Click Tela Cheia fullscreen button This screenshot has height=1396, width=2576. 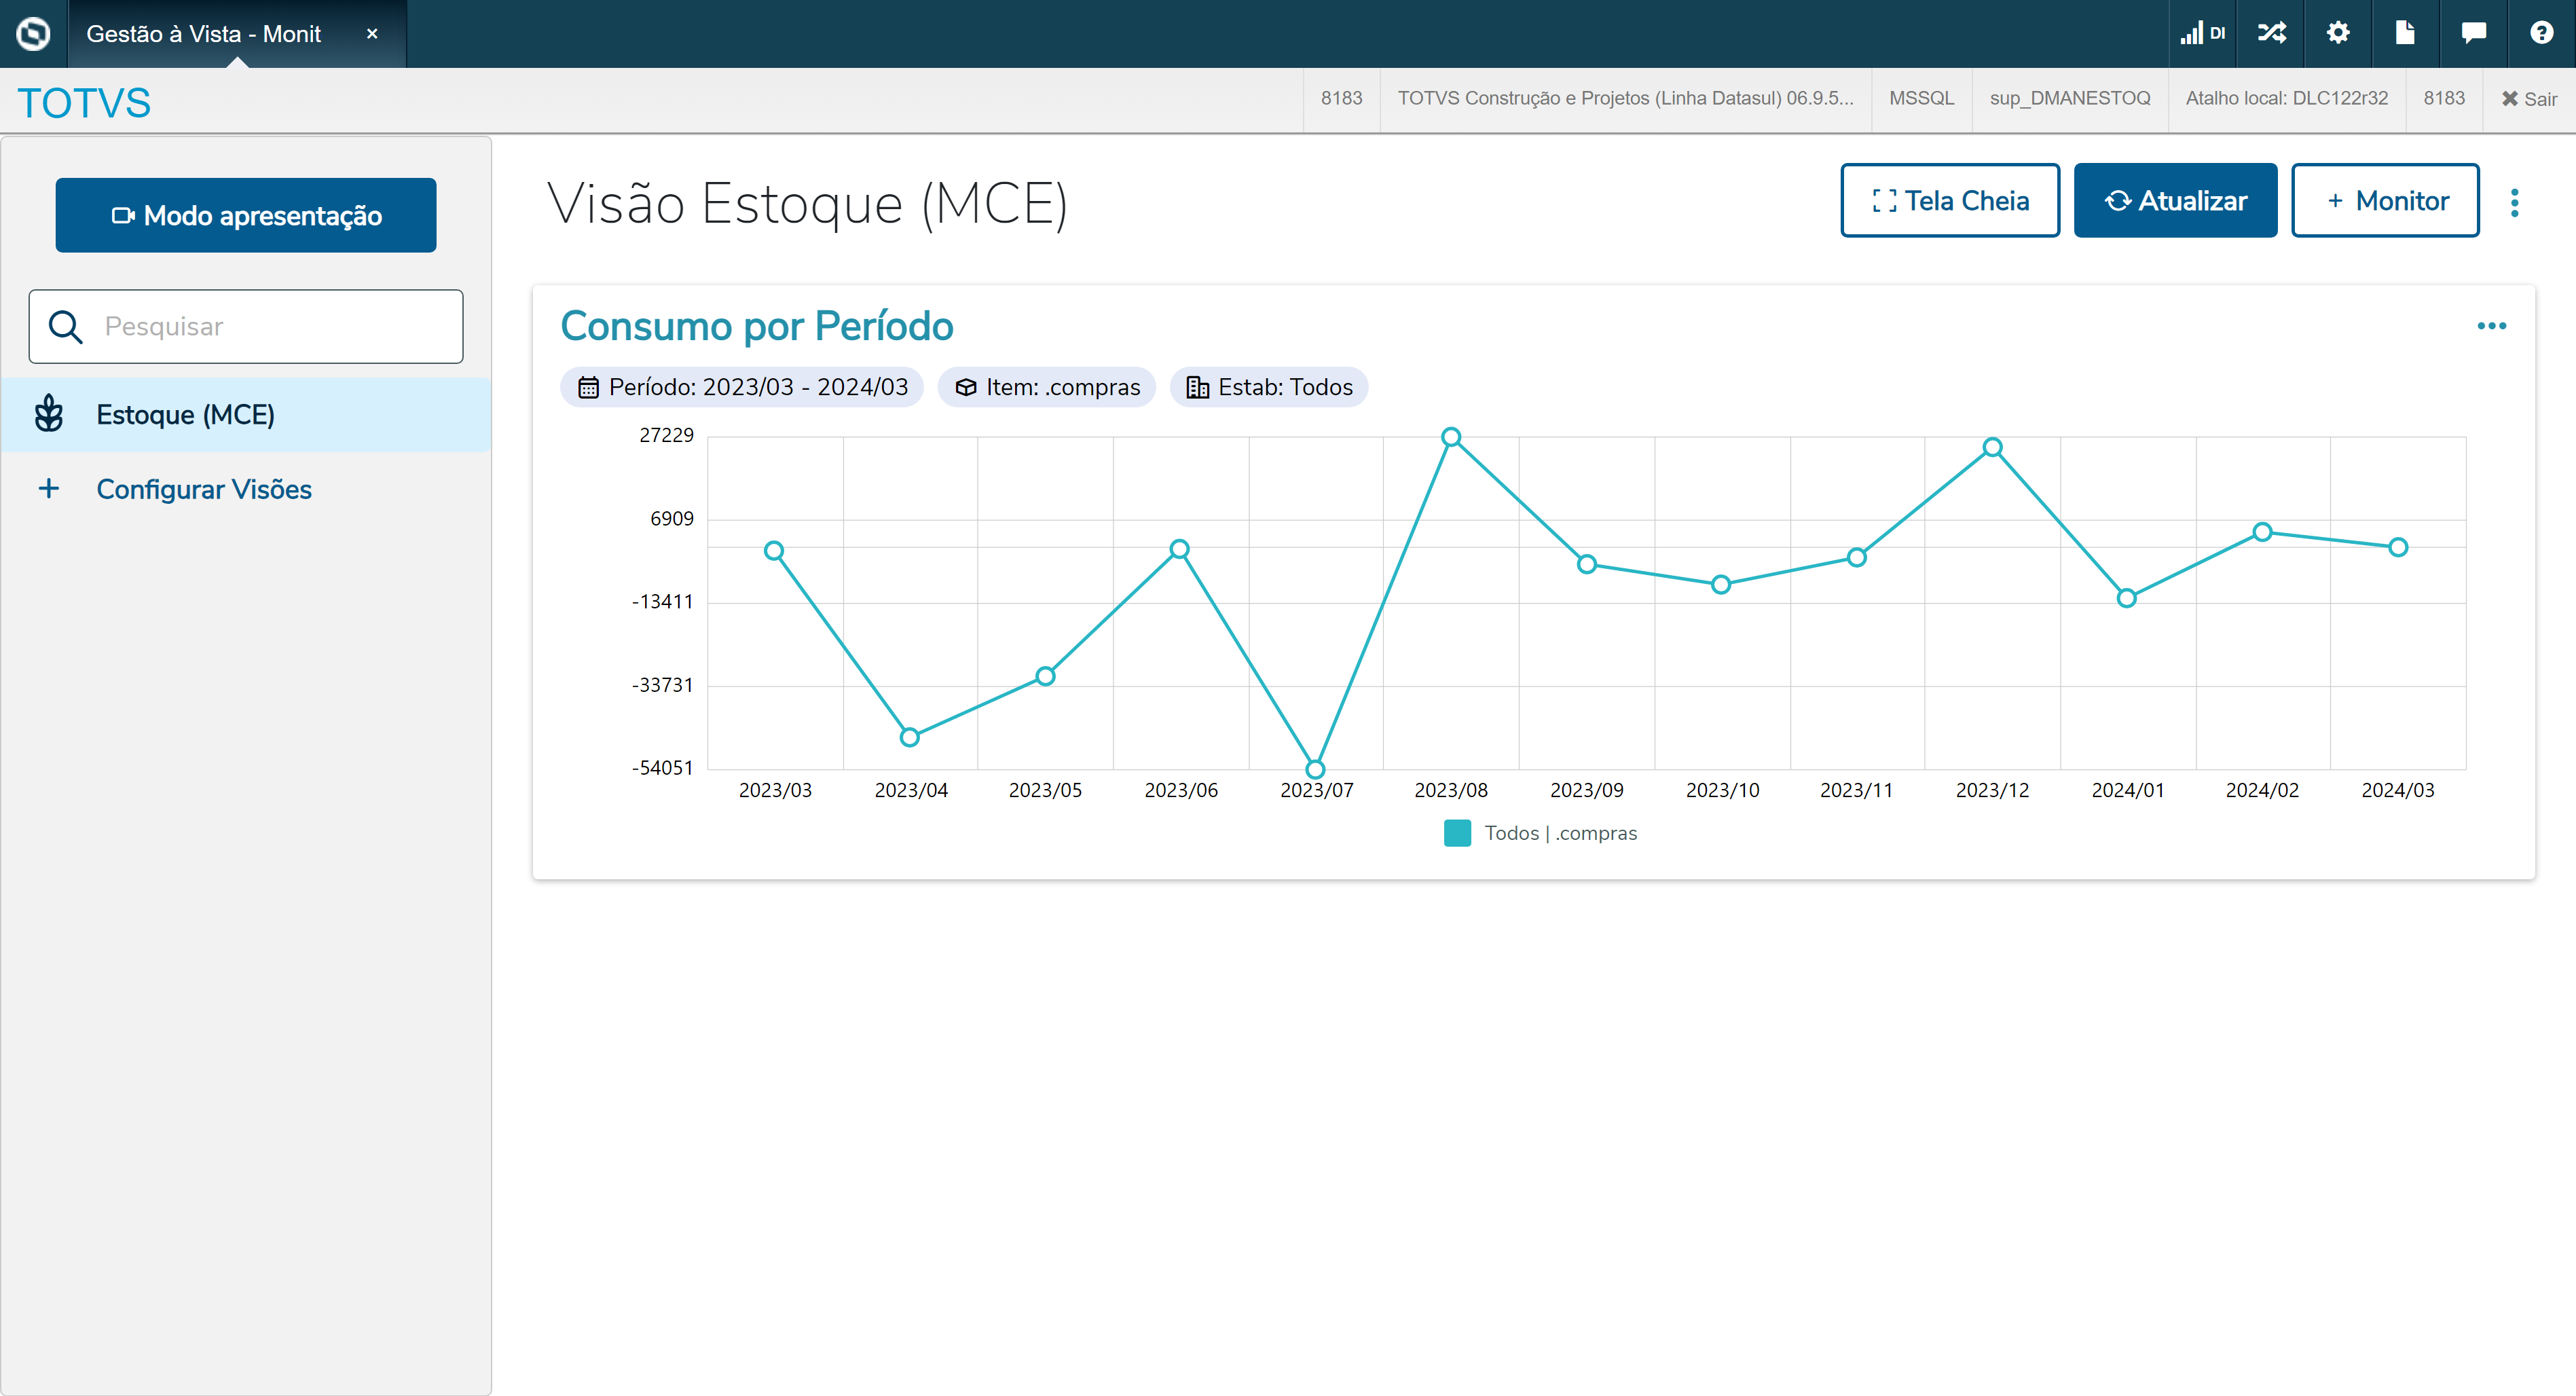1949,201
